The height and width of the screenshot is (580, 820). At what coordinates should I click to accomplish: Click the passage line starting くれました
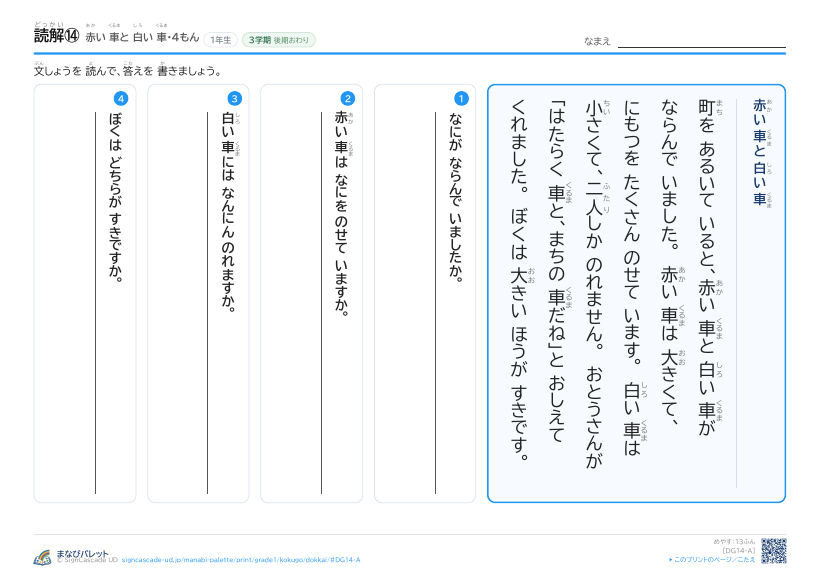519,280
